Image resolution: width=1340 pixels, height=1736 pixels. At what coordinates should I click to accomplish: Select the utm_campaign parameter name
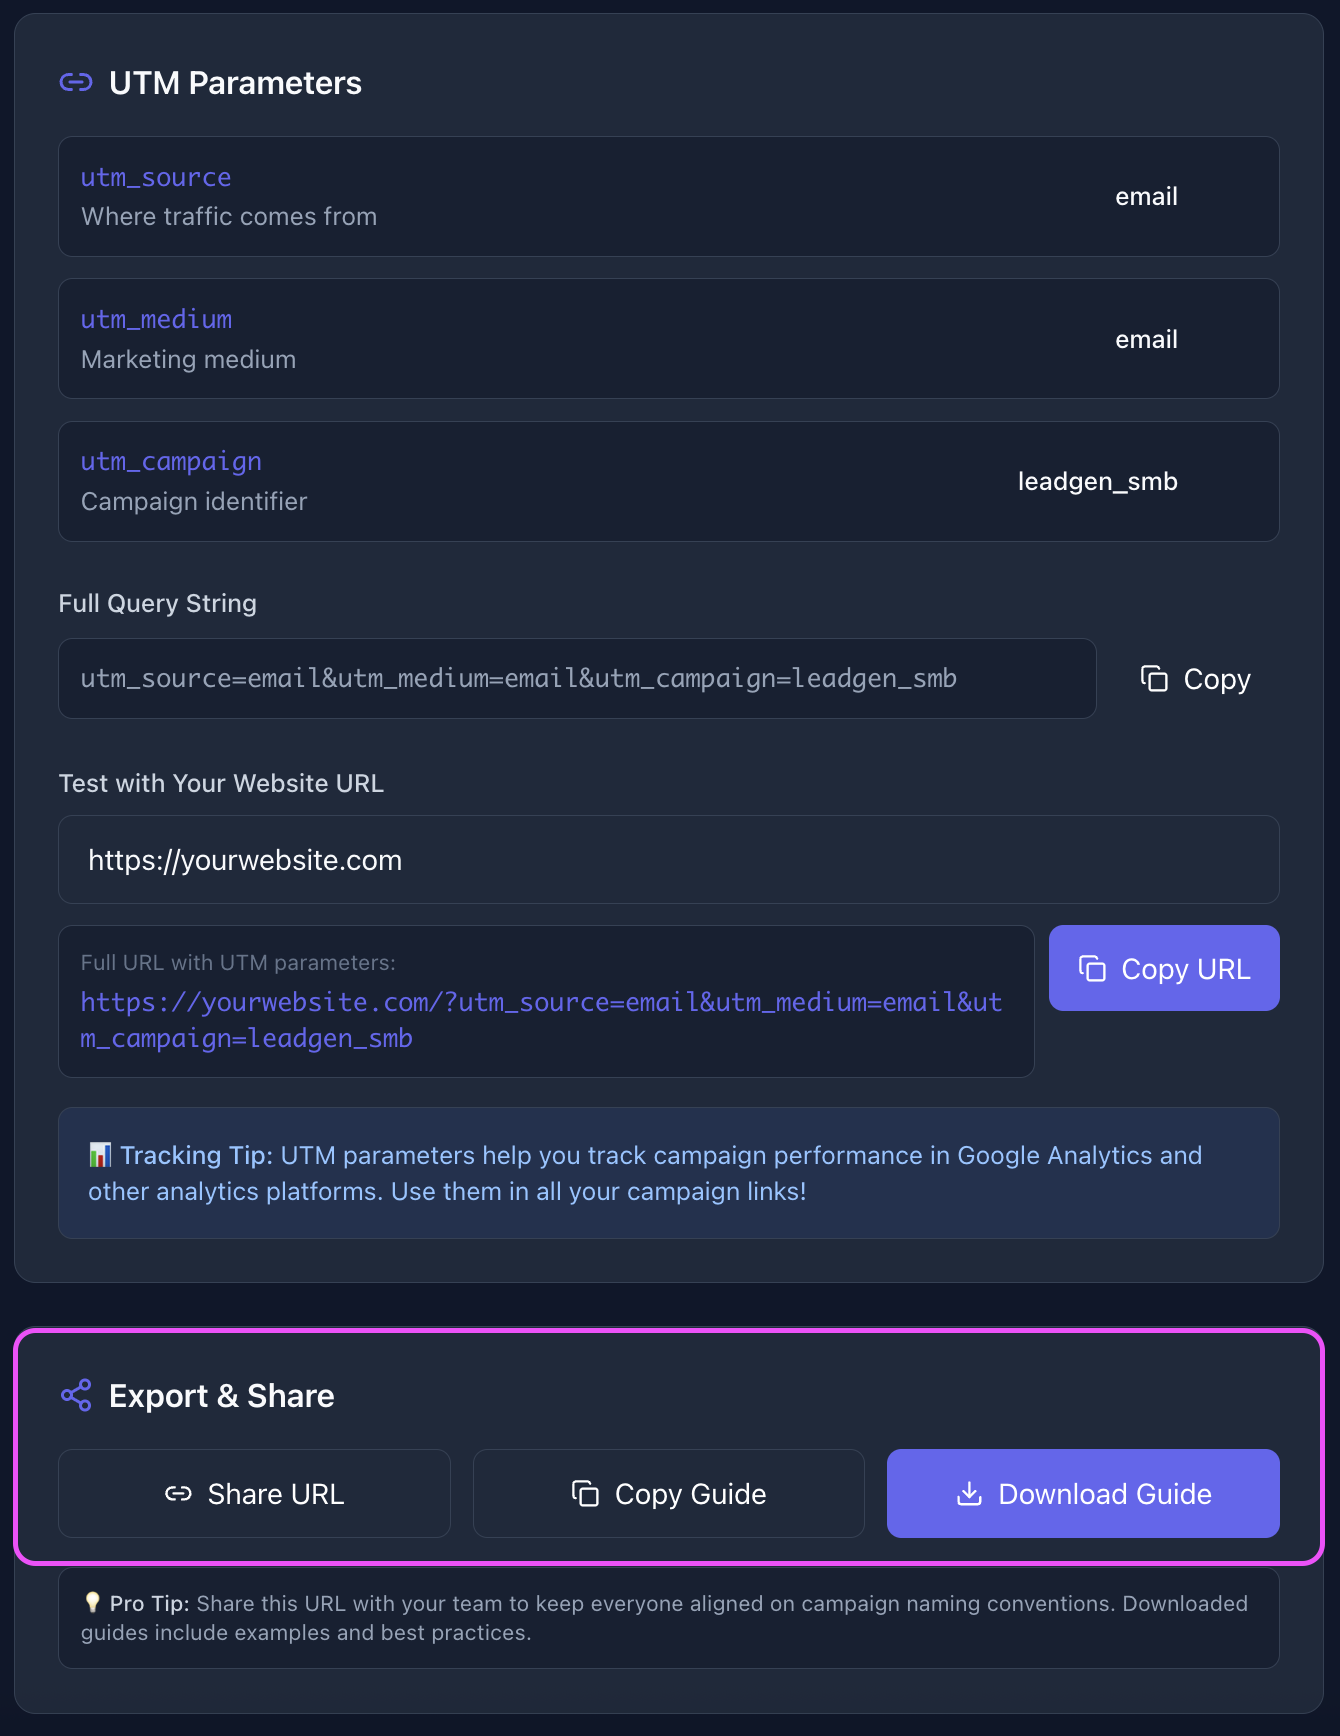171,462
